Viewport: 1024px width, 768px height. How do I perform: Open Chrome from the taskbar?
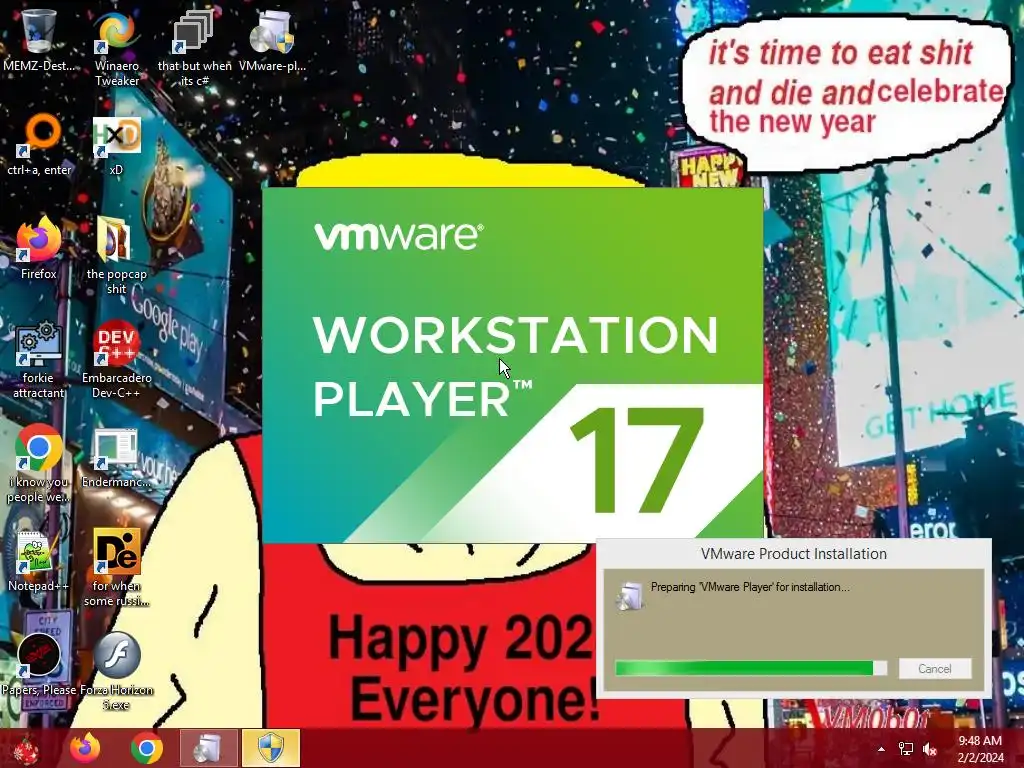147,748
